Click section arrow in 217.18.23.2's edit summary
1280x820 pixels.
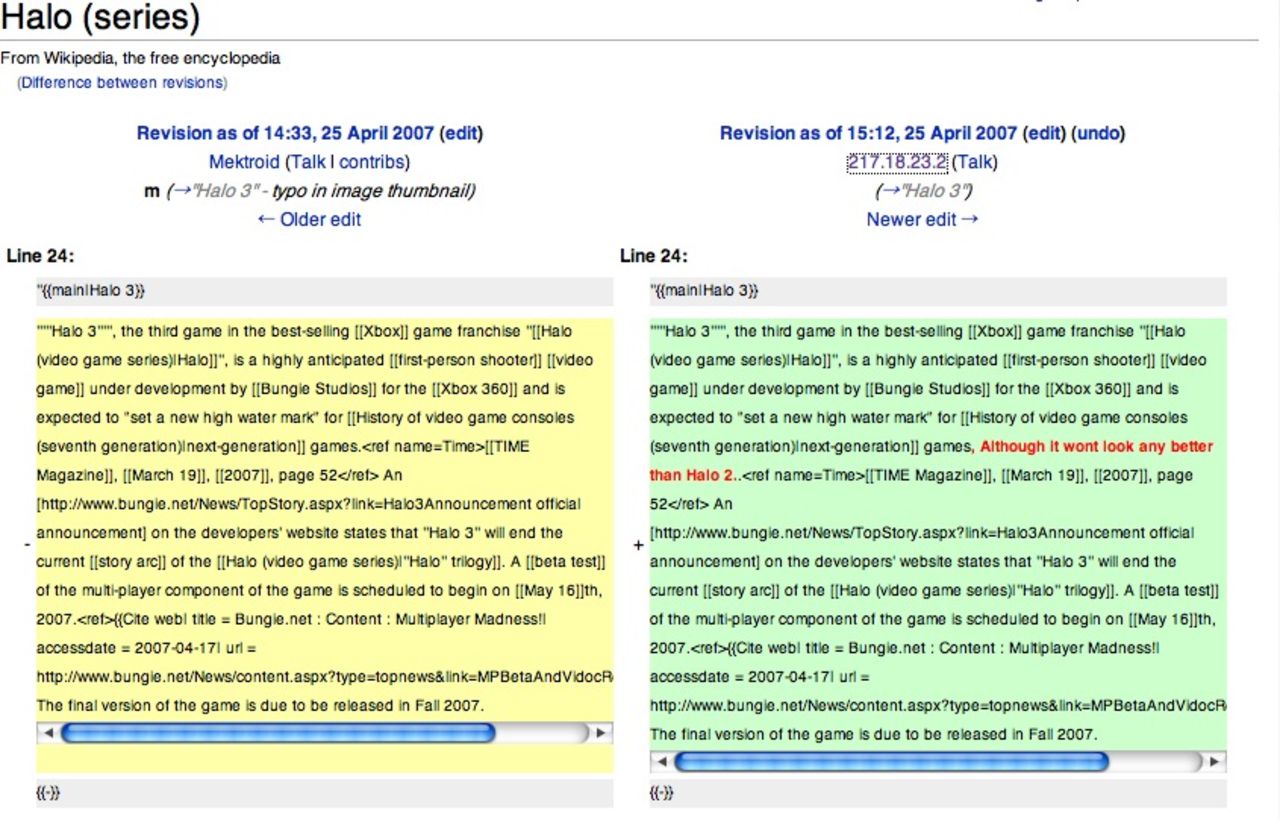tap(886, 191)
